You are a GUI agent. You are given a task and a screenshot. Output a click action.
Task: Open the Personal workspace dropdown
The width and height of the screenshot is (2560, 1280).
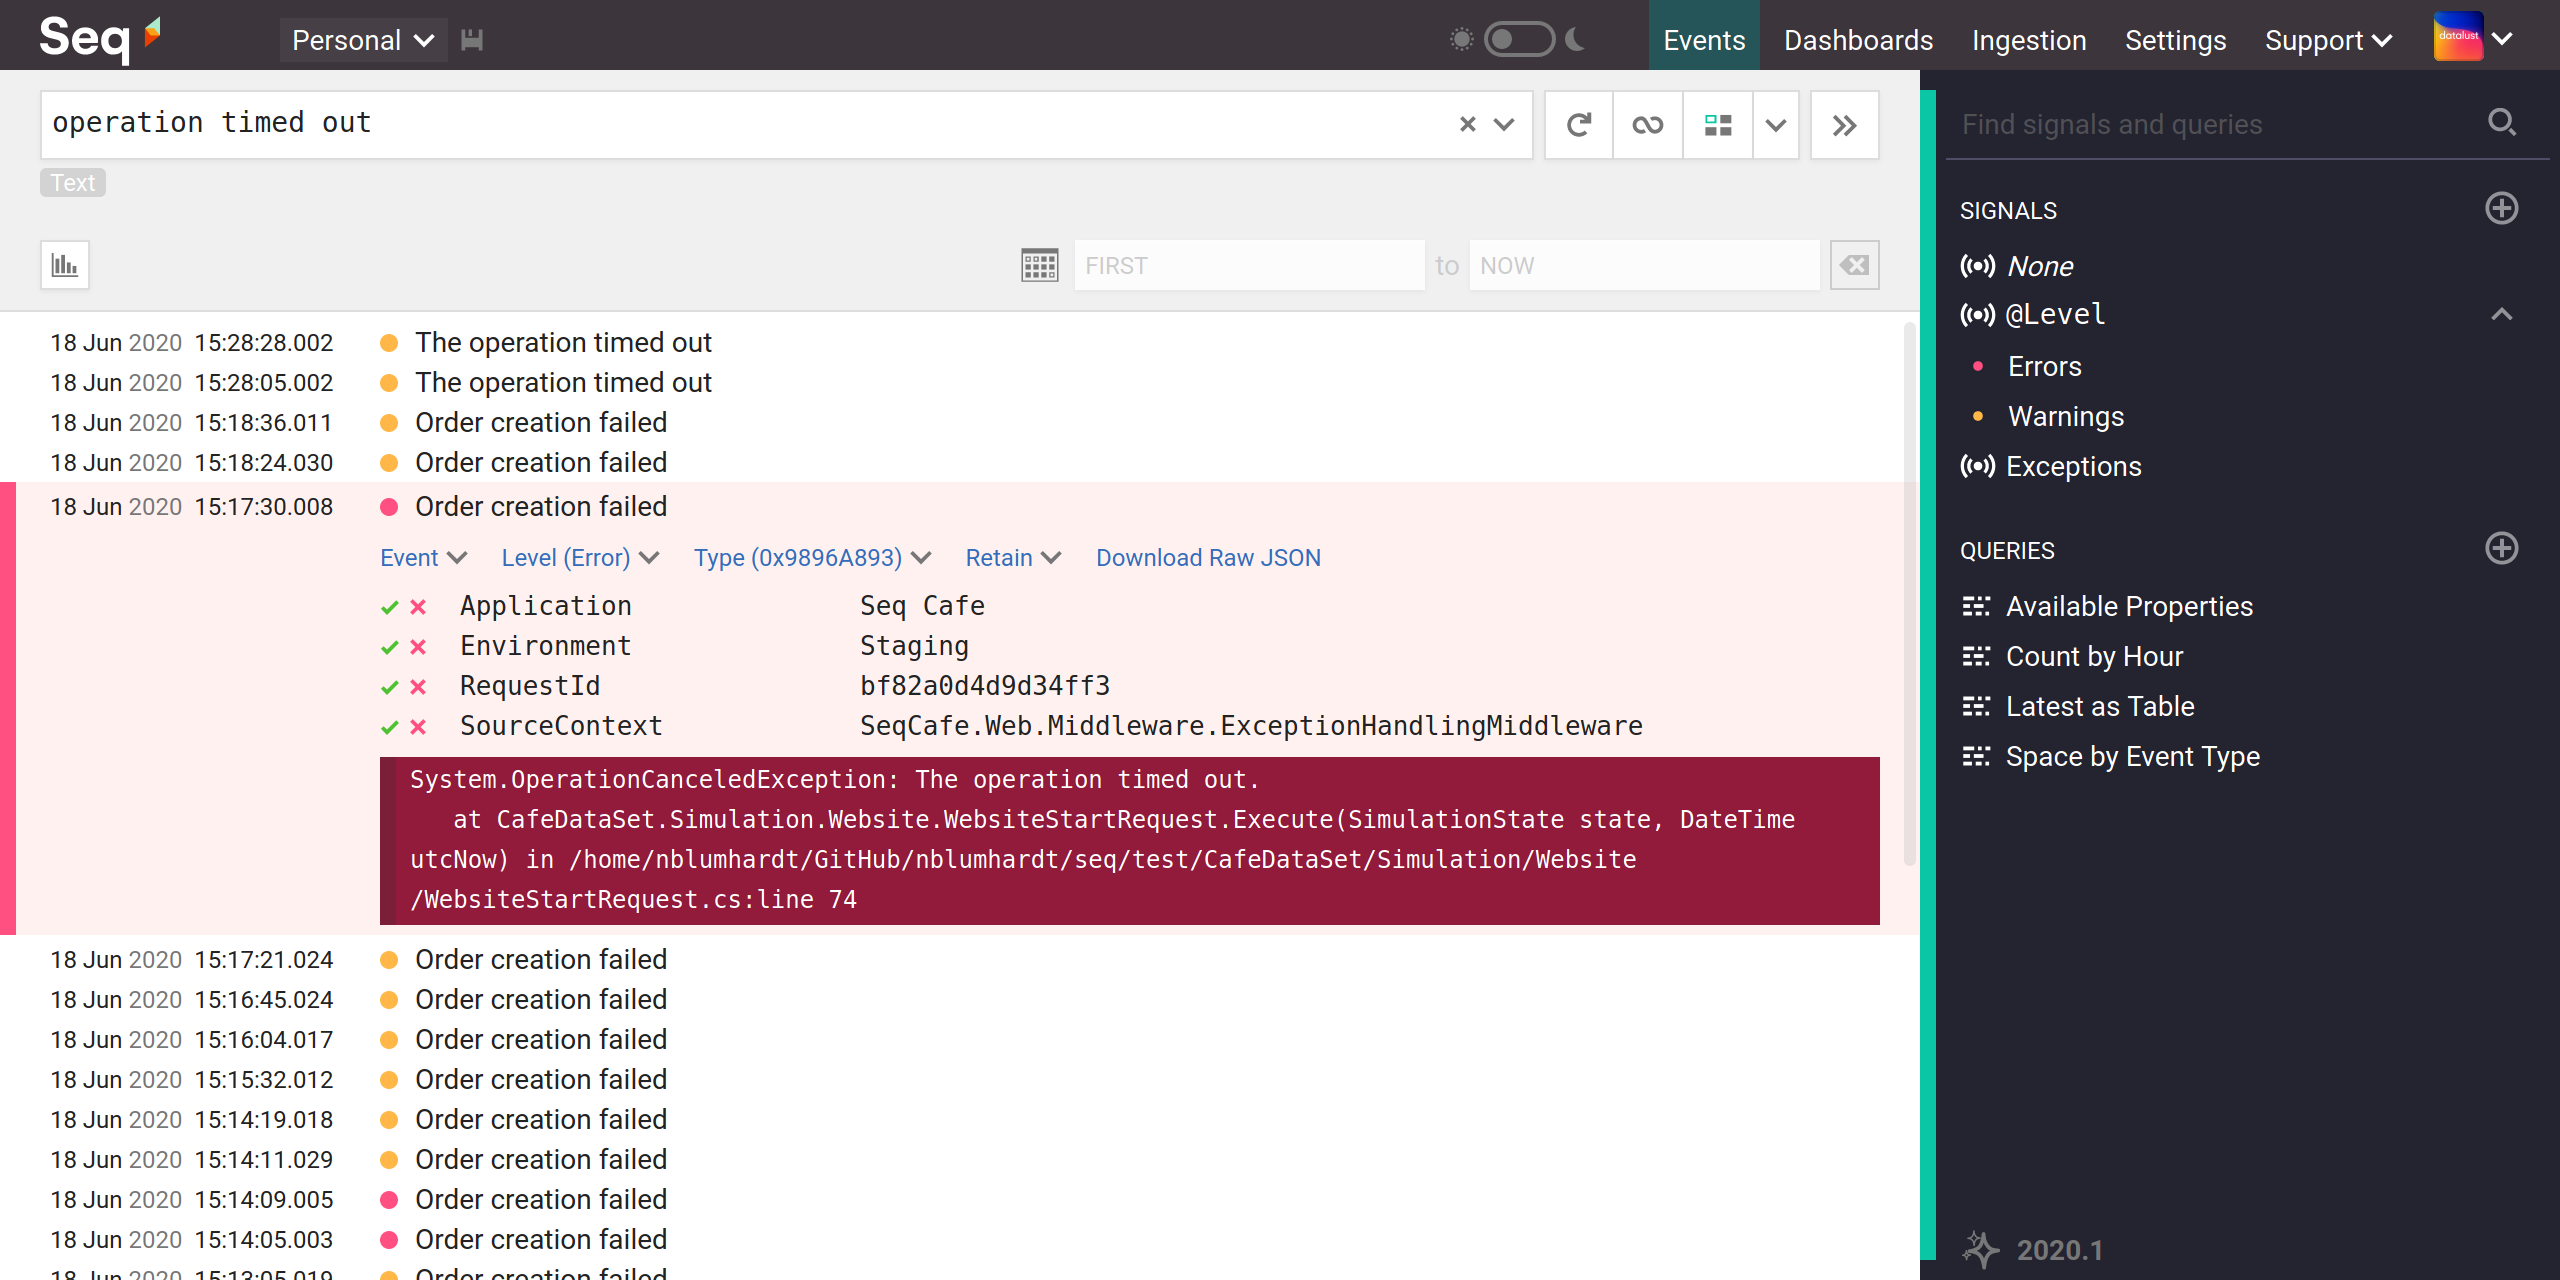pos(363,40)
